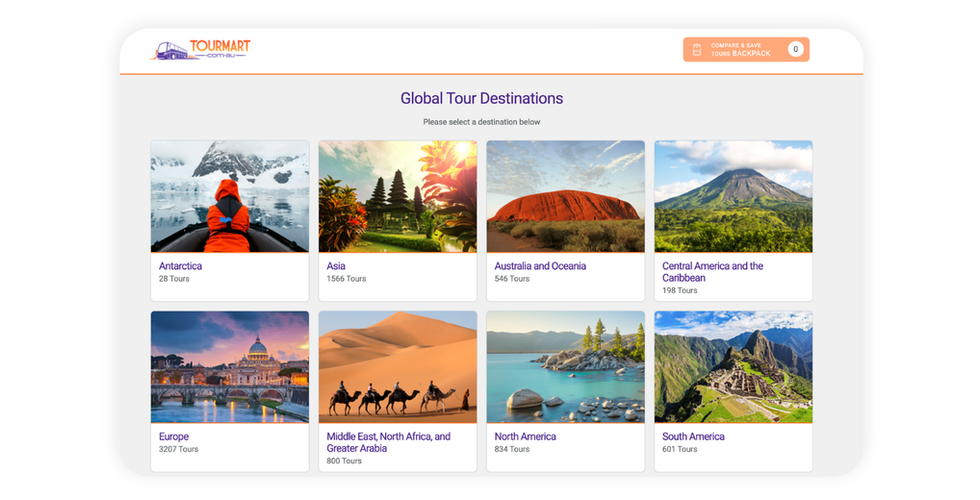Click the Europe title link

(174, 436)
